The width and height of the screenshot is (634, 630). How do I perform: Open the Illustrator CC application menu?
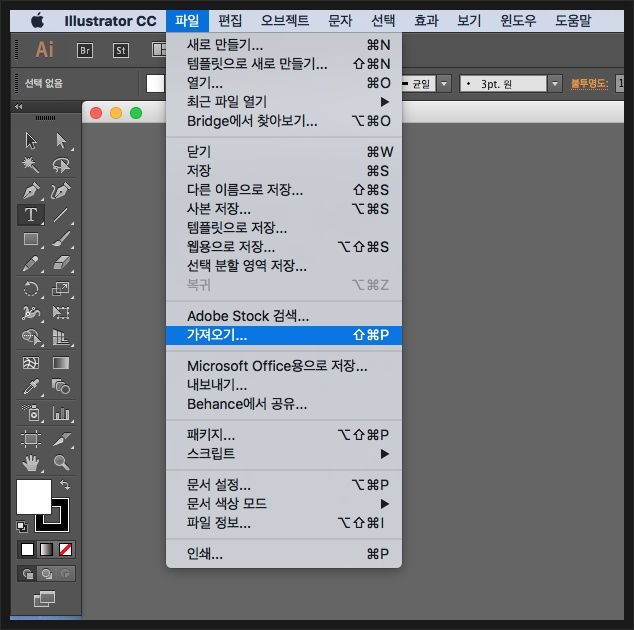tap(110, 21)
